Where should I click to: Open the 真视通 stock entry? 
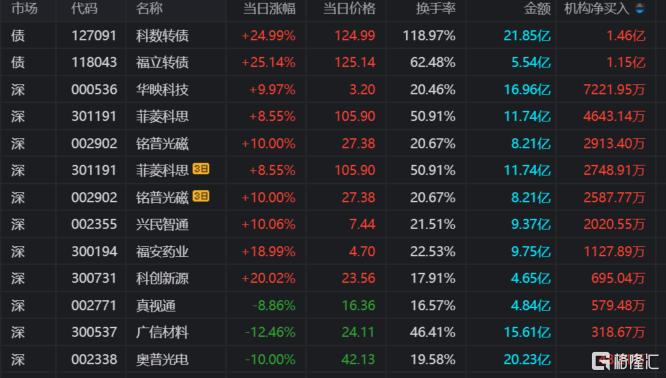156,306
